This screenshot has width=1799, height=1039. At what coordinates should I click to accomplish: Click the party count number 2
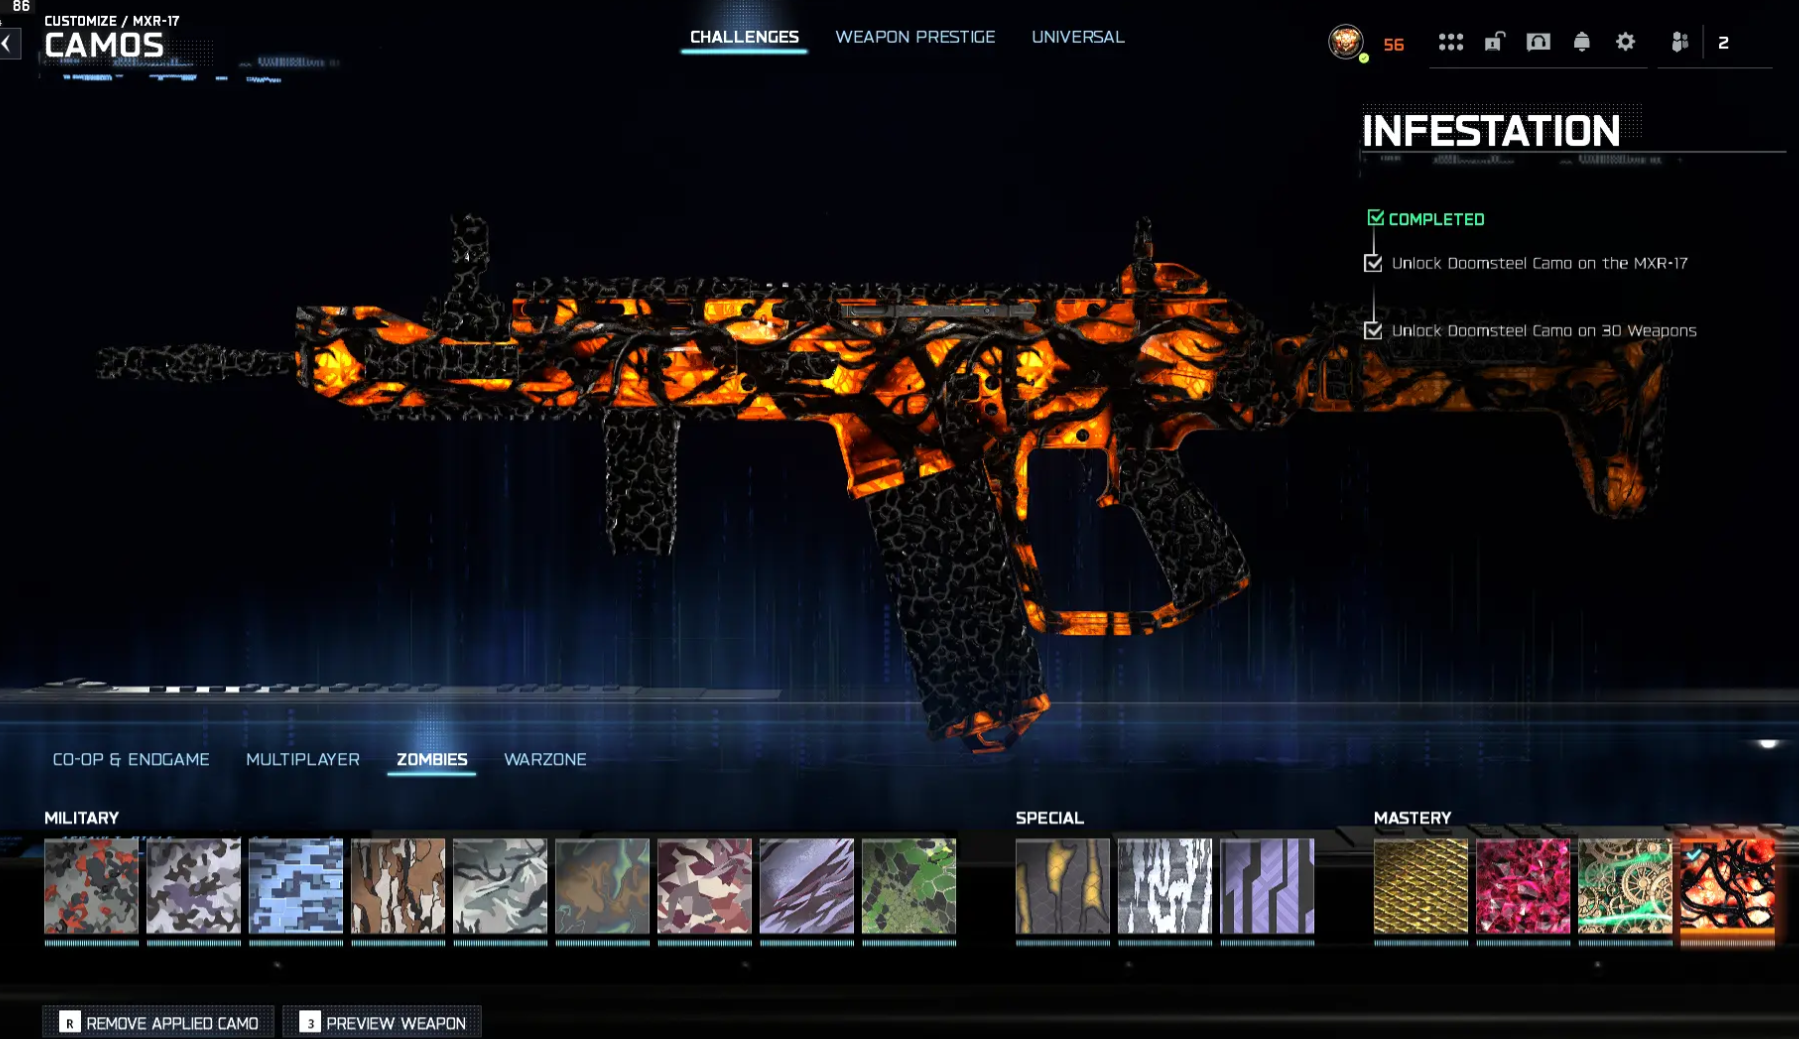coord(1723,43)
